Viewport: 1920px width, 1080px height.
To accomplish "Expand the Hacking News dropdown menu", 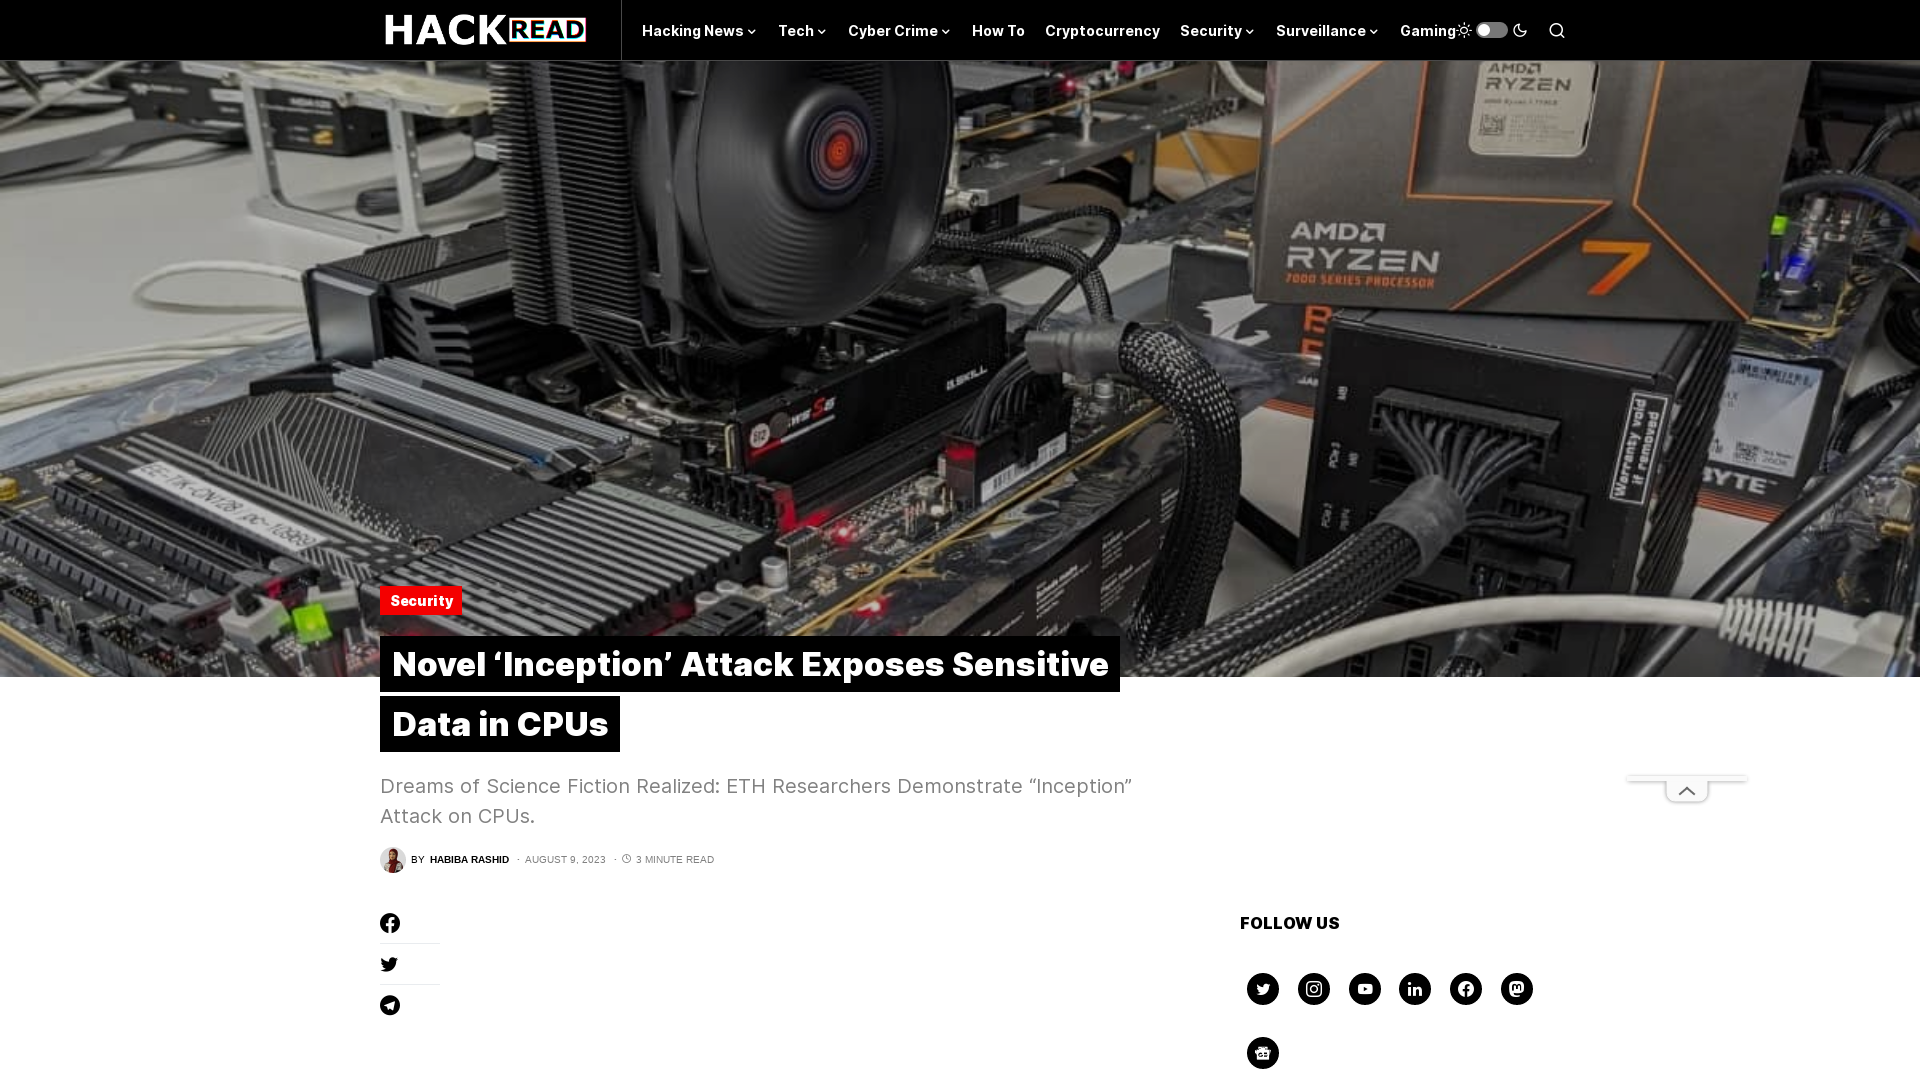I will [x=698, y=29].
